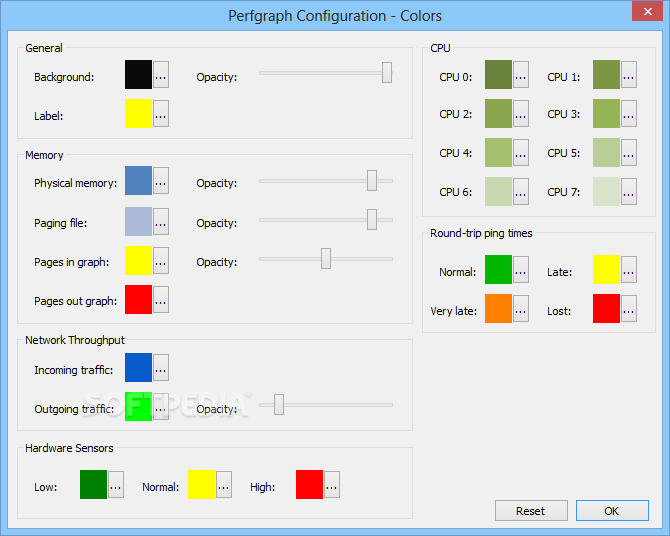This screenshot has height=536, width=670.
Task: Open ellipsis button for CPU 4 color
Action: [x=521, y=152]
